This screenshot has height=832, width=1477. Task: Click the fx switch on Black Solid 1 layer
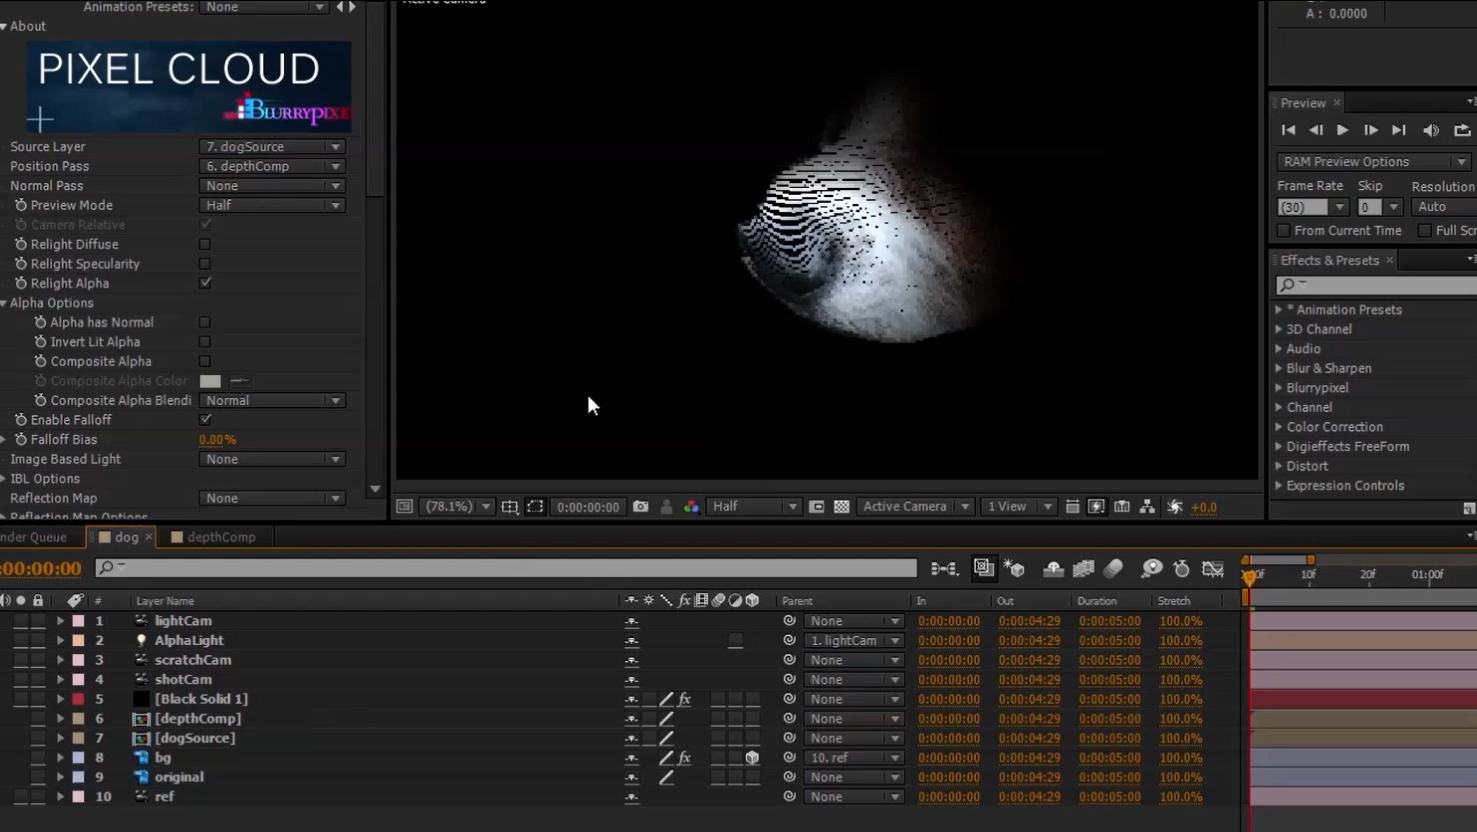click(684, 699)
